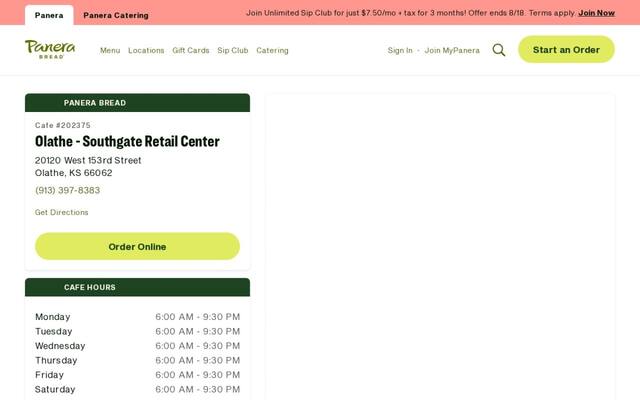Open the Menu navigation item

click(110, 50)
